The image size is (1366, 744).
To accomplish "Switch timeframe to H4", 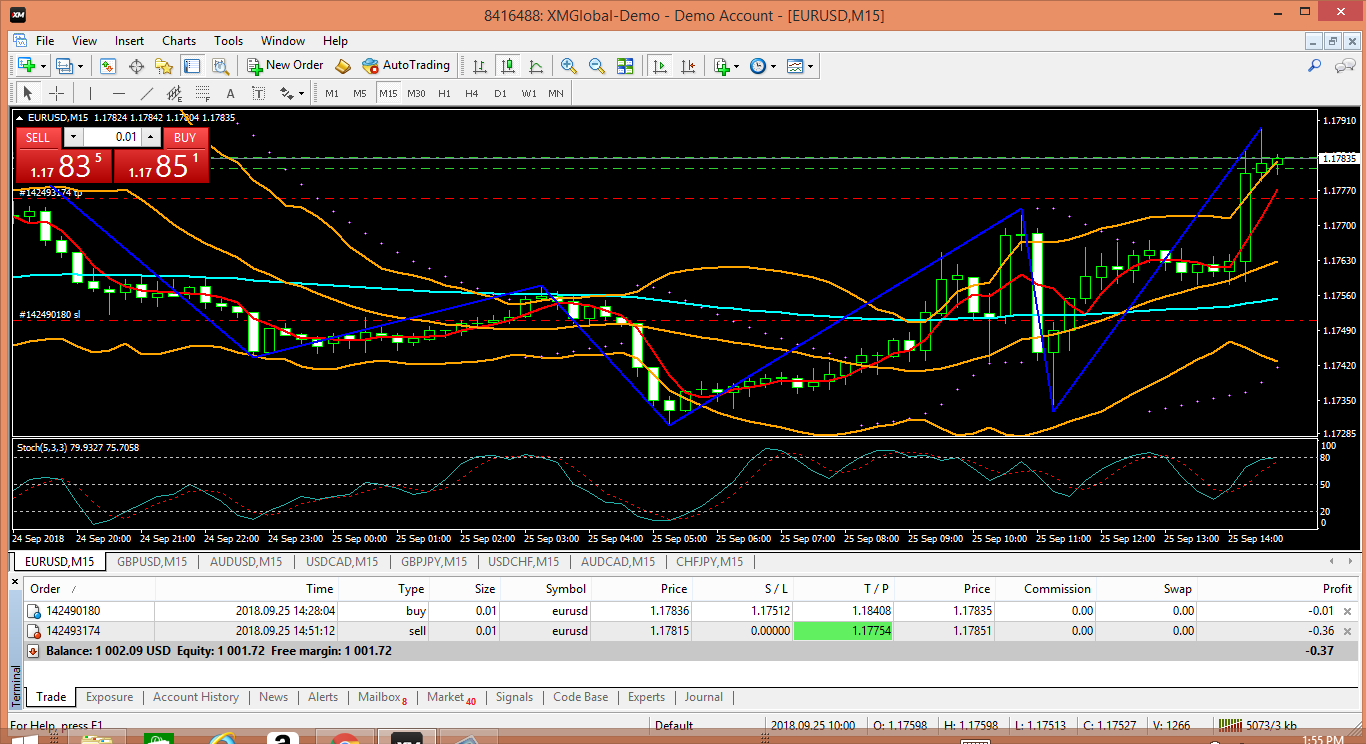I will 472,93.
